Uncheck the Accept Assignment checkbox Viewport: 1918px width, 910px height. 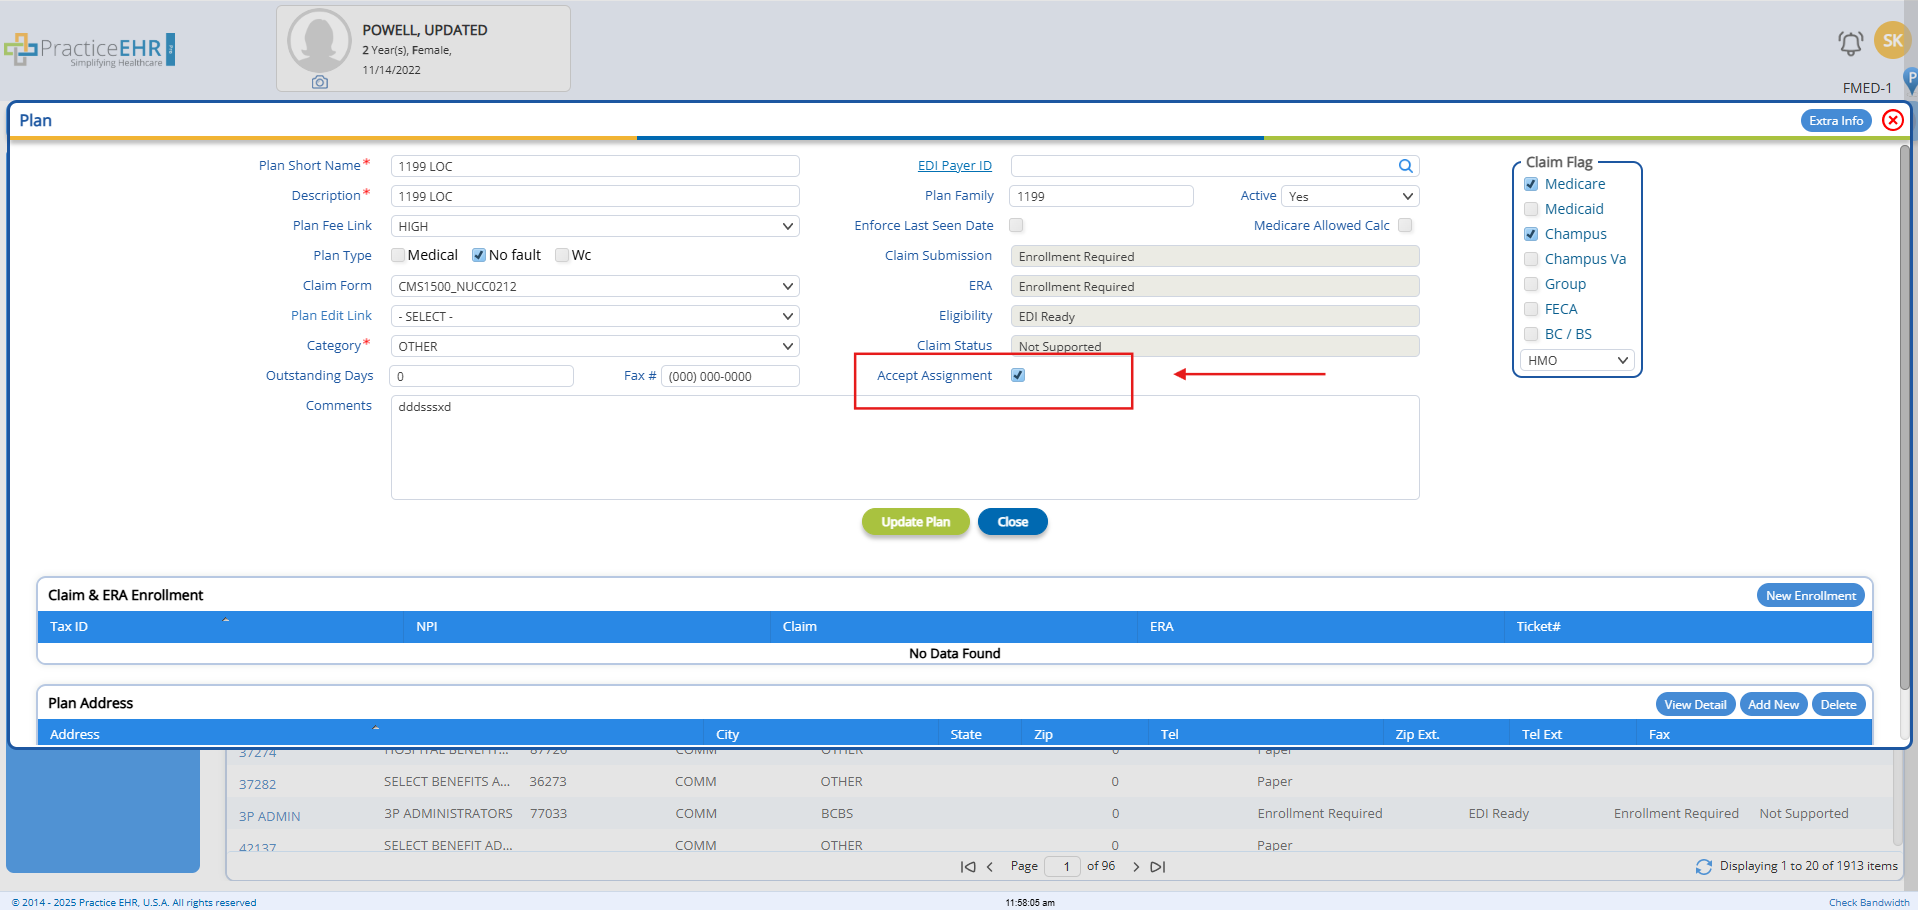point(1018,375)
